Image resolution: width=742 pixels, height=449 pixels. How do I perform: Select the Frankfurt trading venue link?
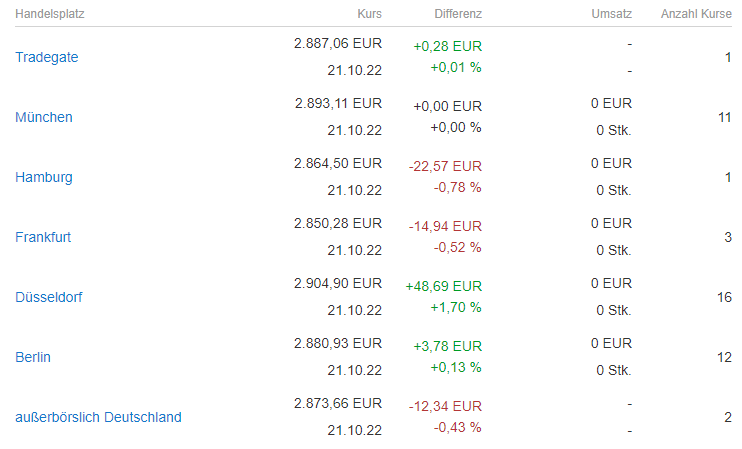pyautogui.click(x=43, y=237)
